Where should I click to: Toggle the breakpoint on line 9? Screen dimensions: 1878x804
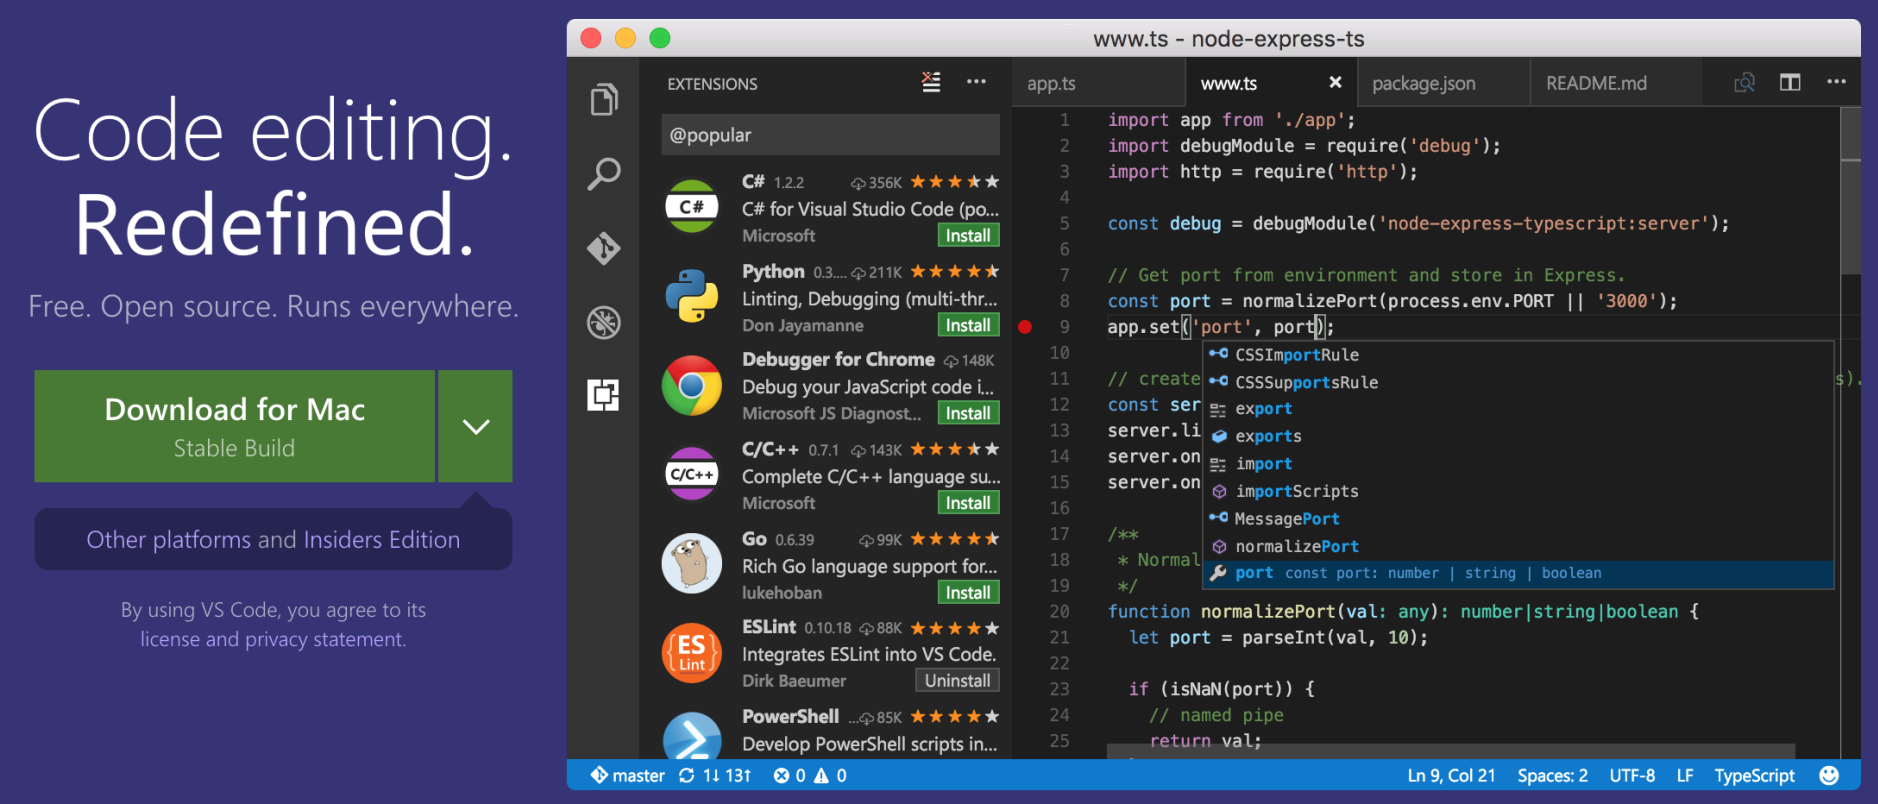pos(1025,326)
